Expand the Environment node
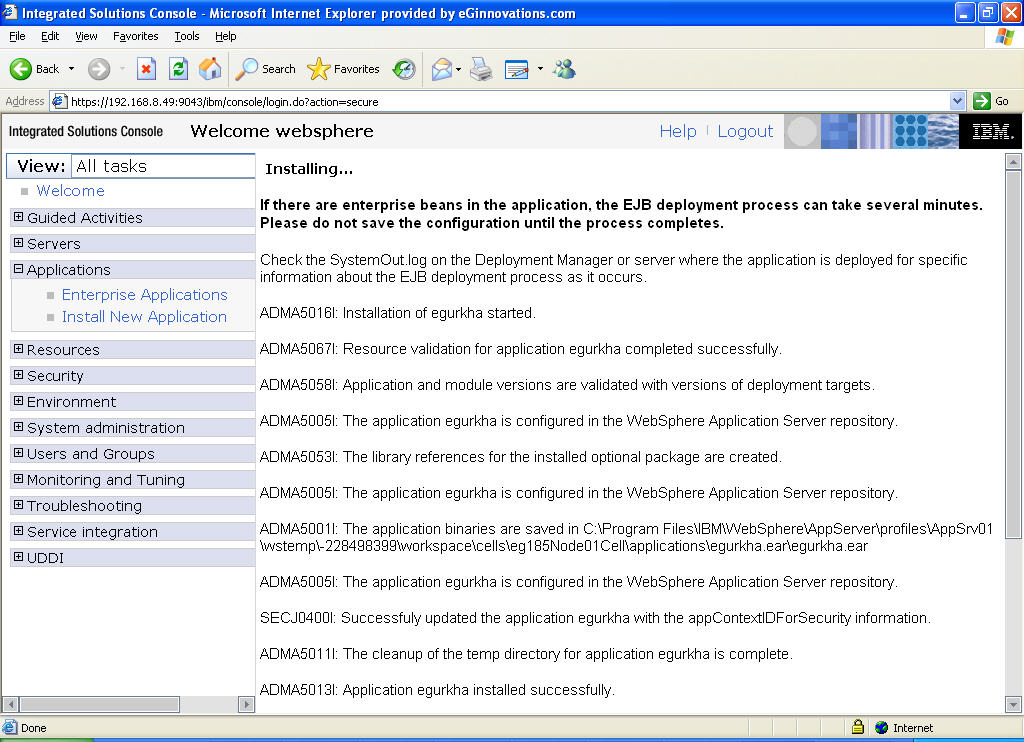 point(18,401)
